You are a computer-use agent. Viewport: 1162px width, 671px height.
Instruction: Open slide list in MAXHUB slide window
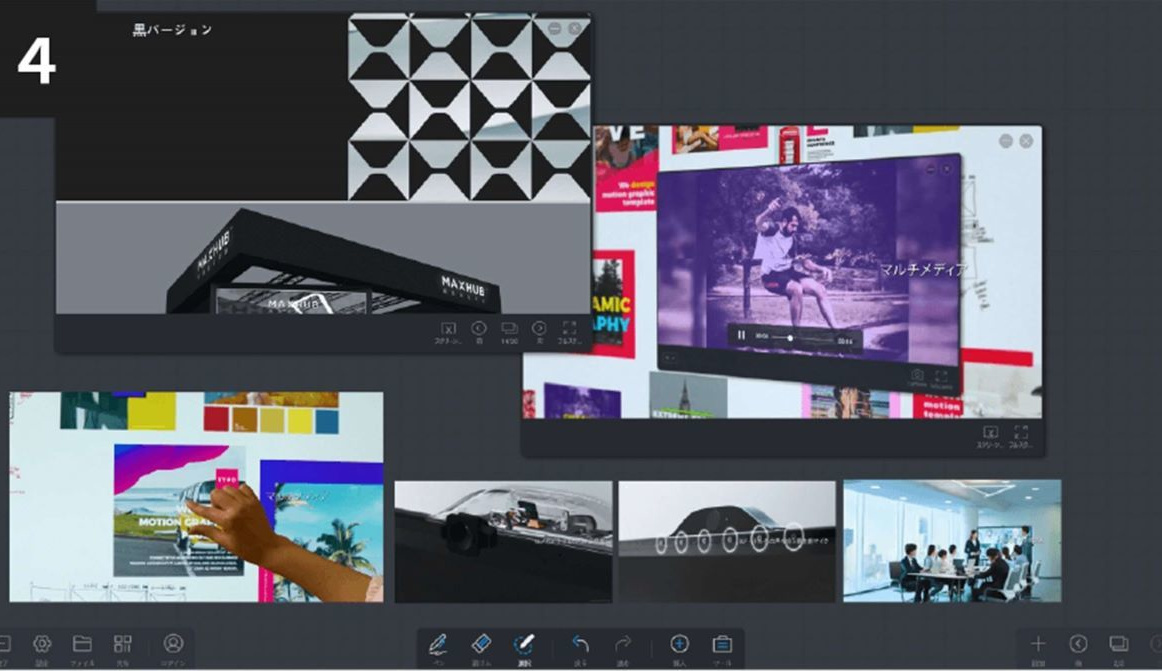(x=509, y=328)
